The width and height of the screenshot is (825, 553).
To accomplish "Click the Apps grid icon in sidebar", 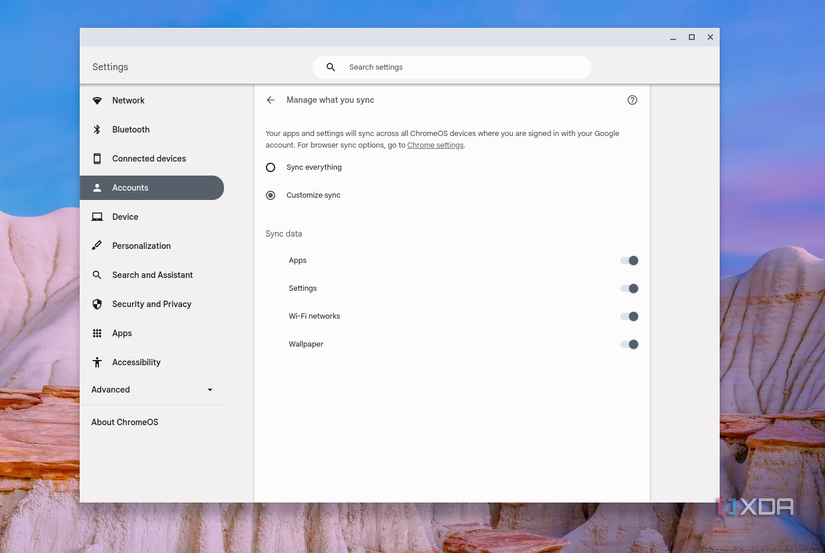I will [97, 333].
